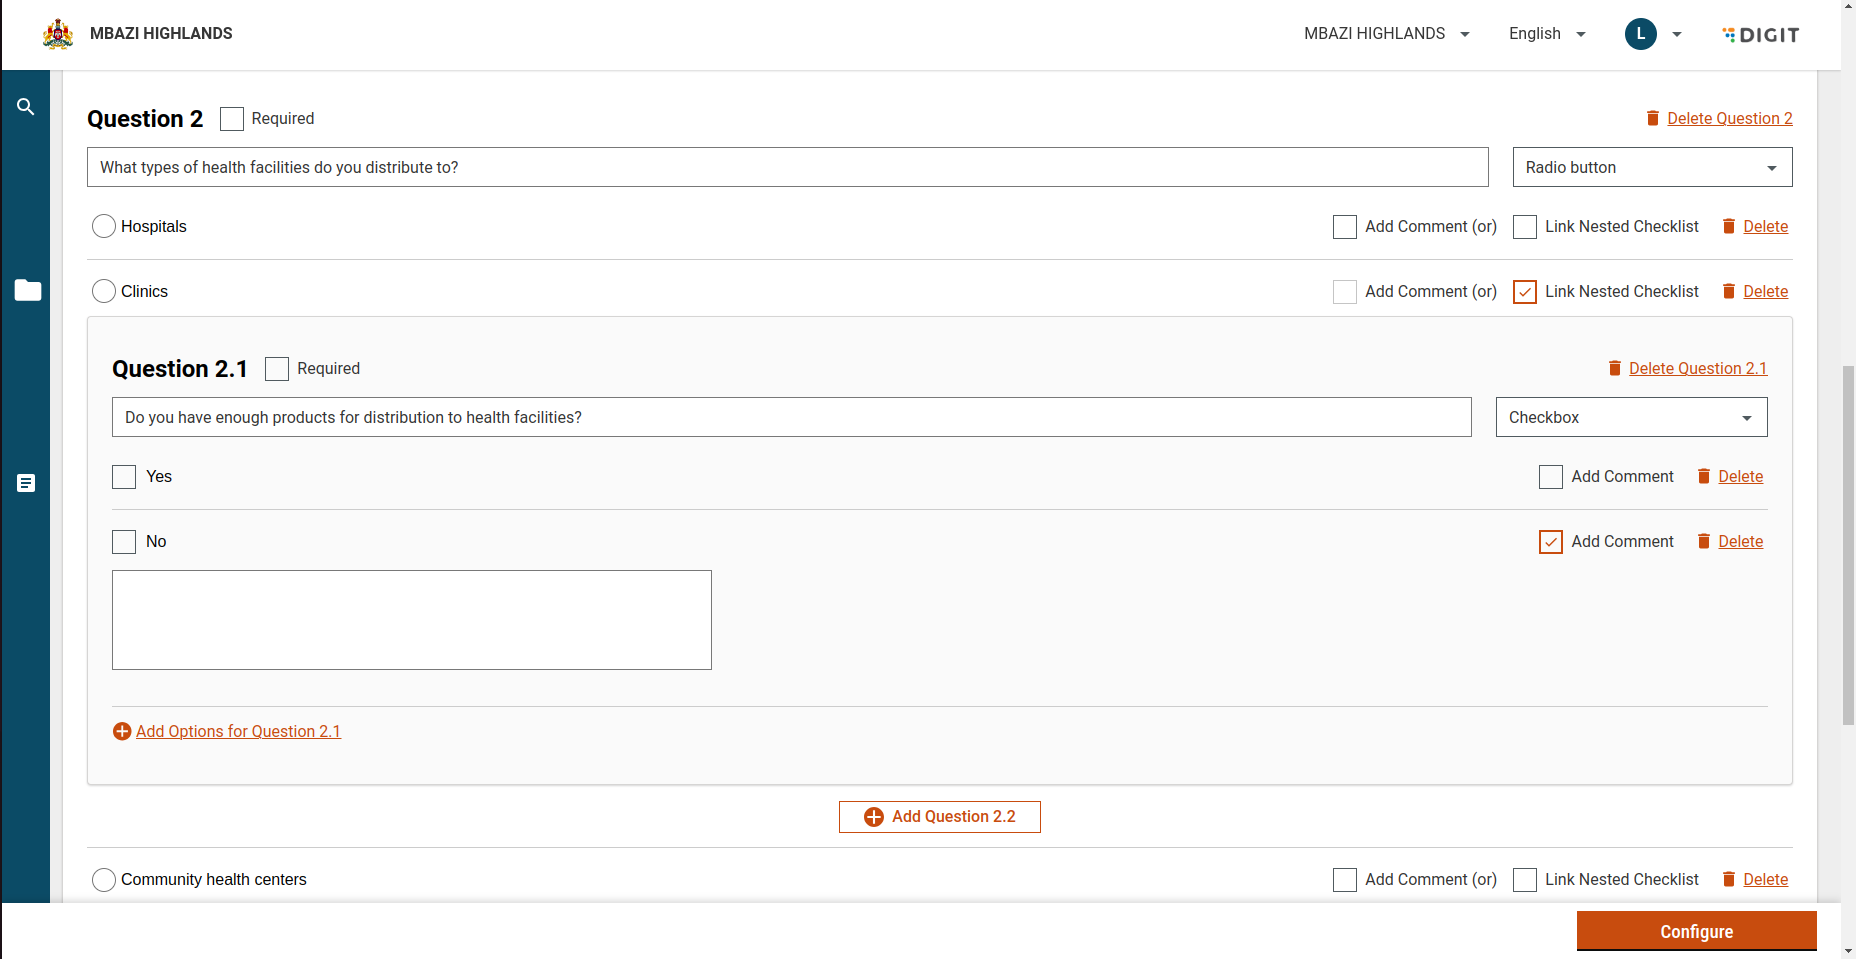Image resolution: width=1856 pixels, height=959 pixels.
Task: Uncheck Link Nested Checklist for Clinics
Action: [x=1525, y=292]
